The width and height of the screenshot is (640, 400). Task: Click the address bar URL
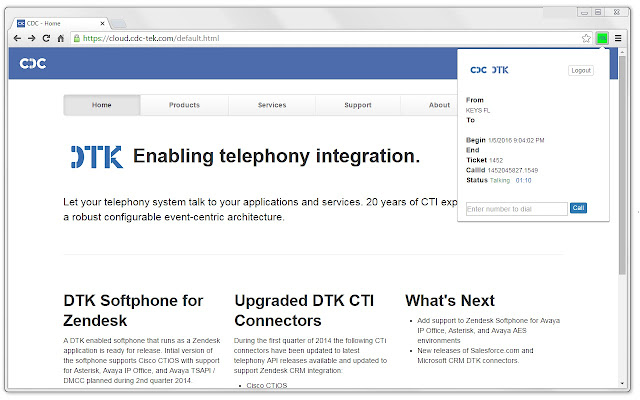pos(151,38)
